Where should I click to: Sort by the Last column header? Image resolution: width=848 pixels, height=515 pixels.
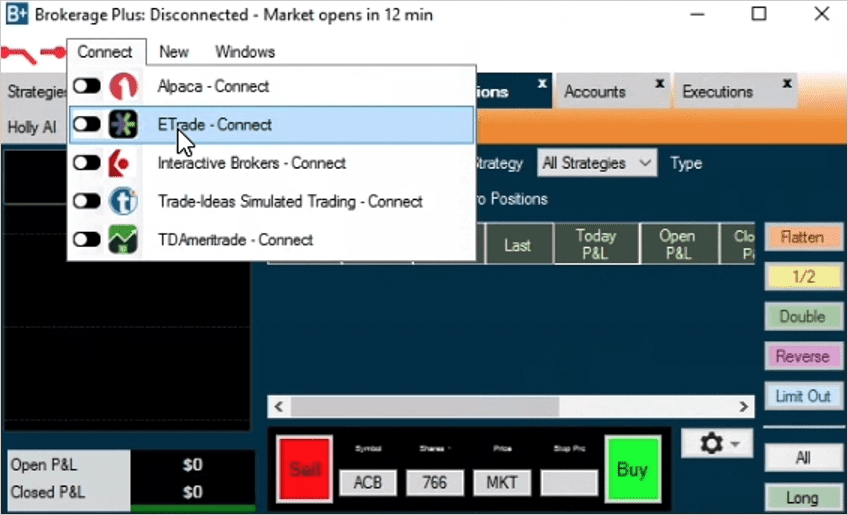(519, 245)
